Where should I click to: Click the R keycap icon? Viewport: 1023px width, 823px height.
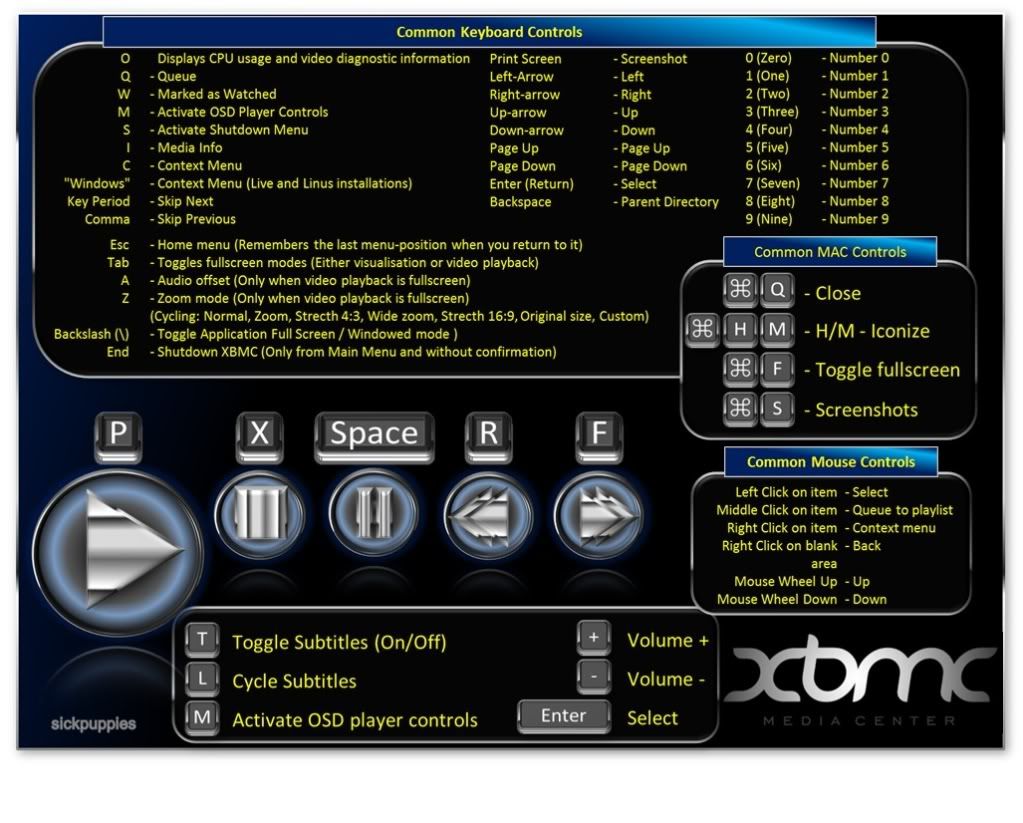pyautogui.click(x=488, y=433)
